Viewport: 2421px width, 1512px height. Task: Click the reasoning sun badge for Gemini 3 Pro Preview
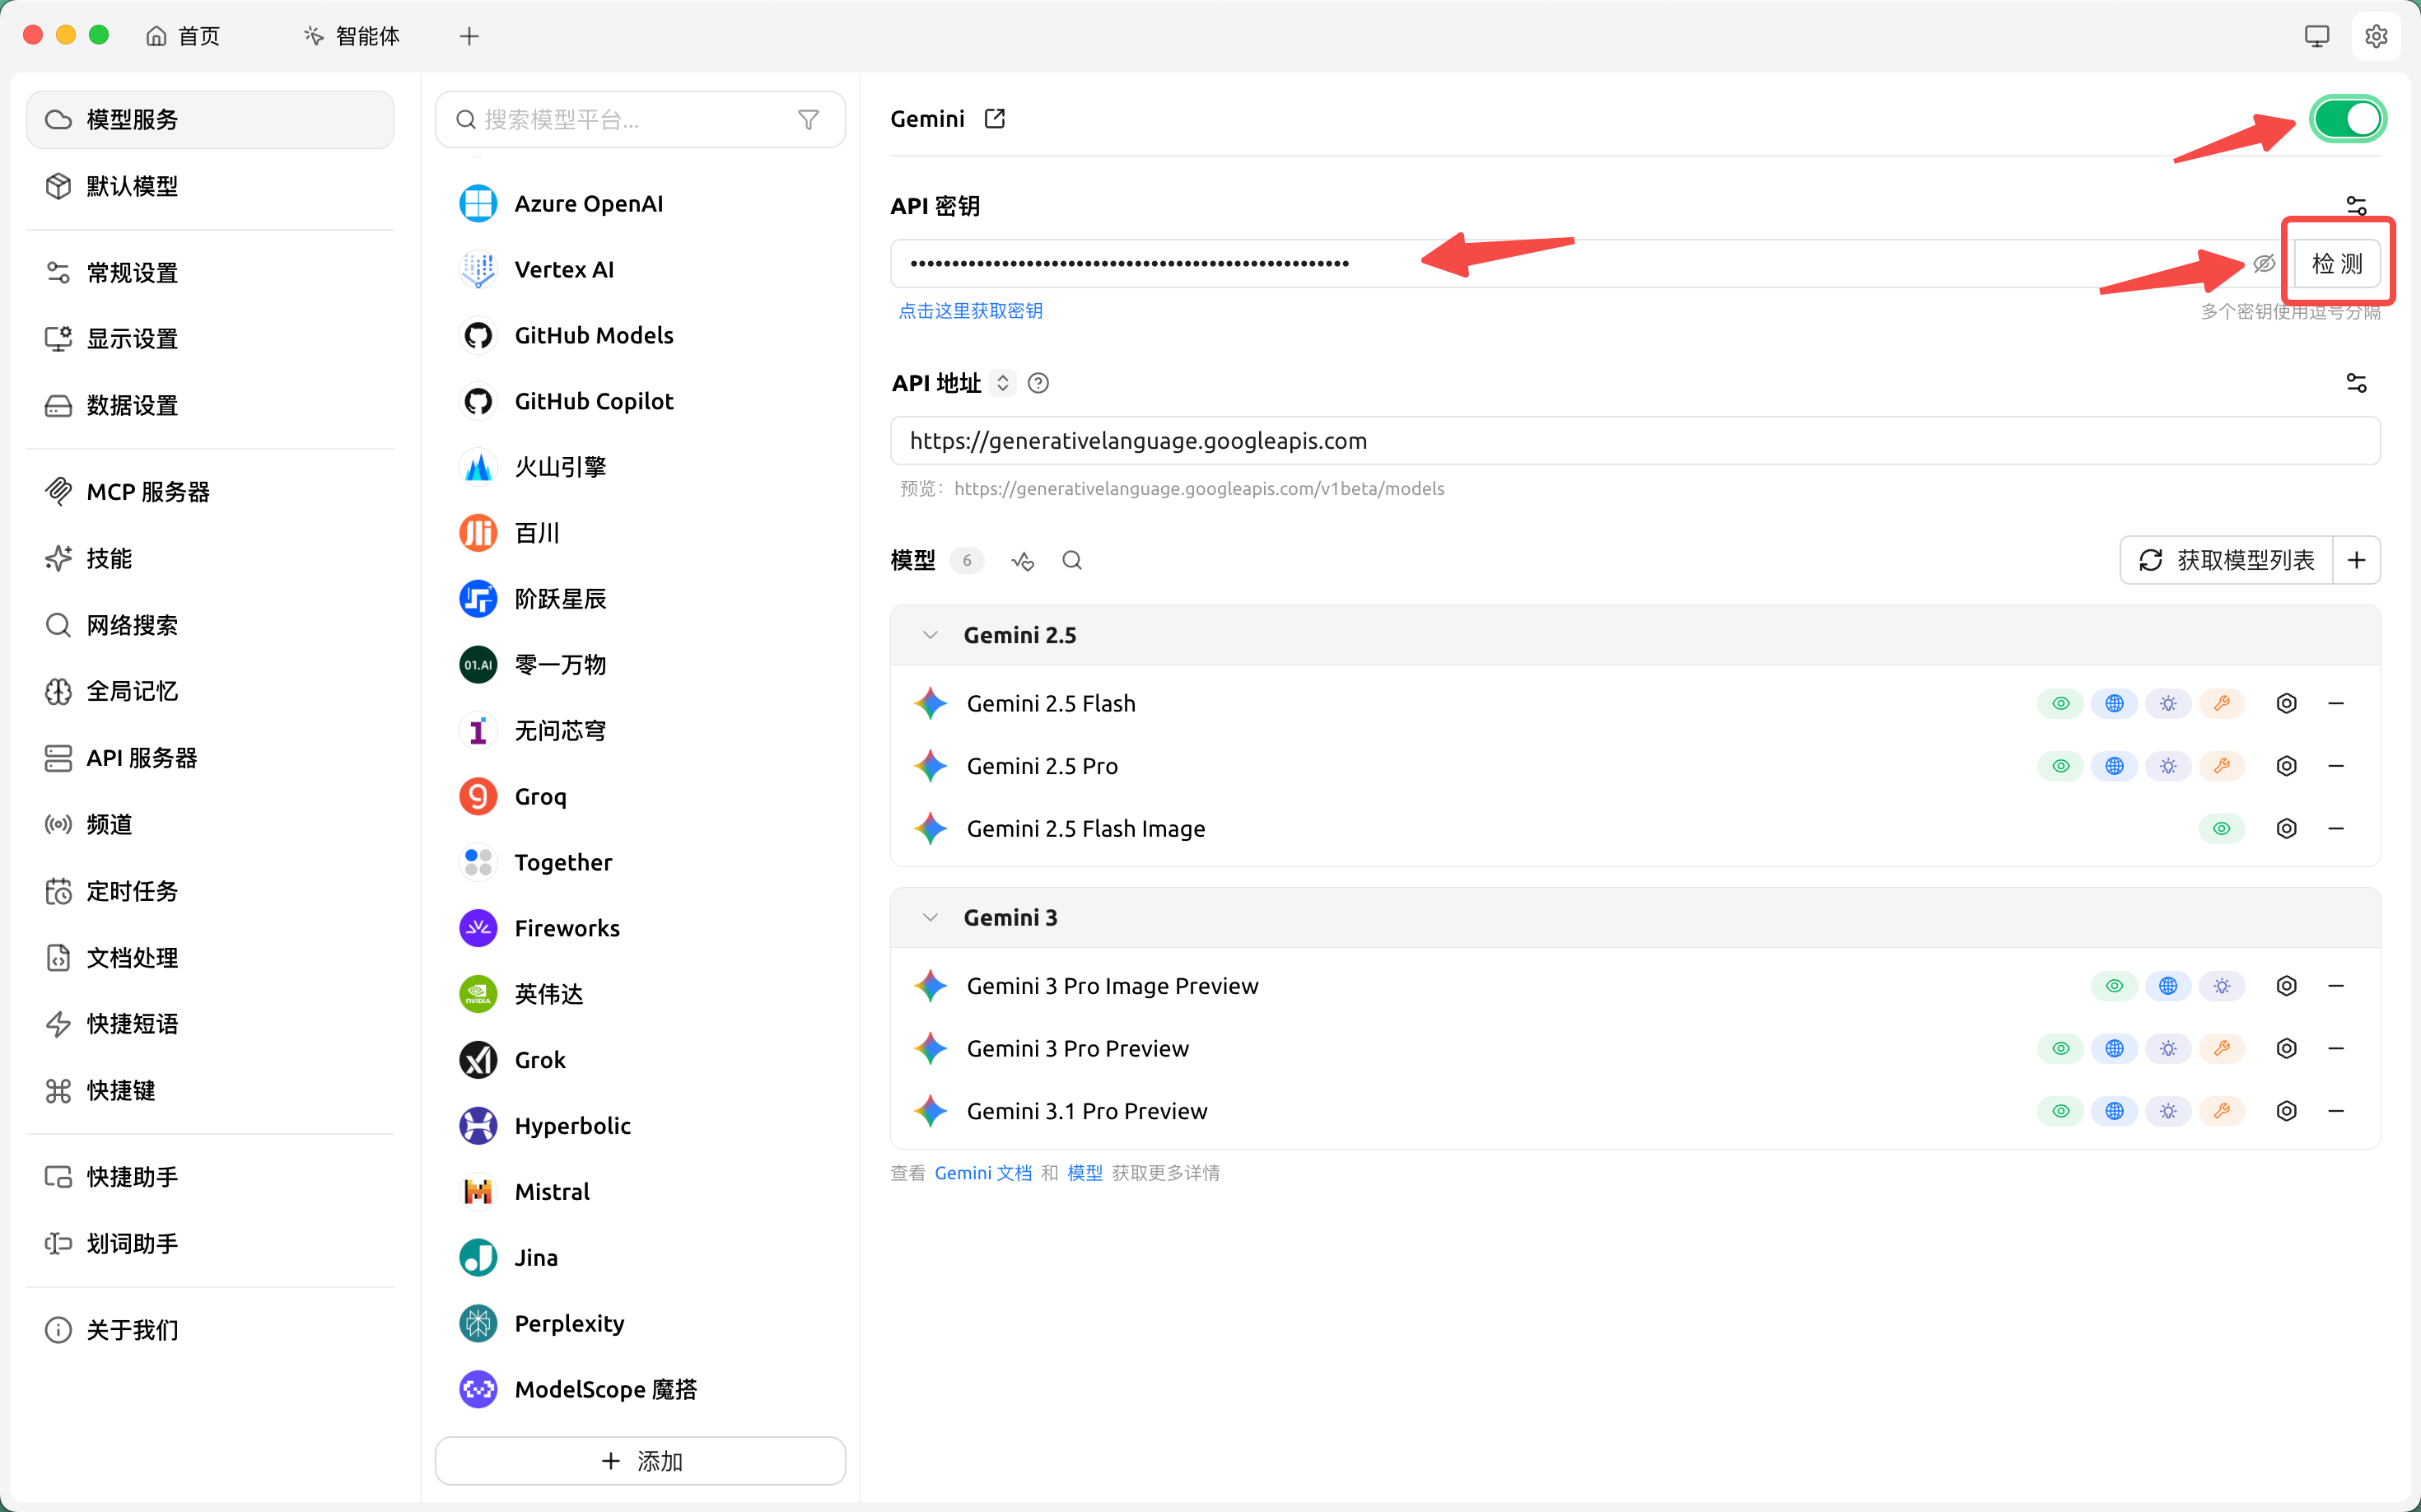click(x=2168, y=1049)
